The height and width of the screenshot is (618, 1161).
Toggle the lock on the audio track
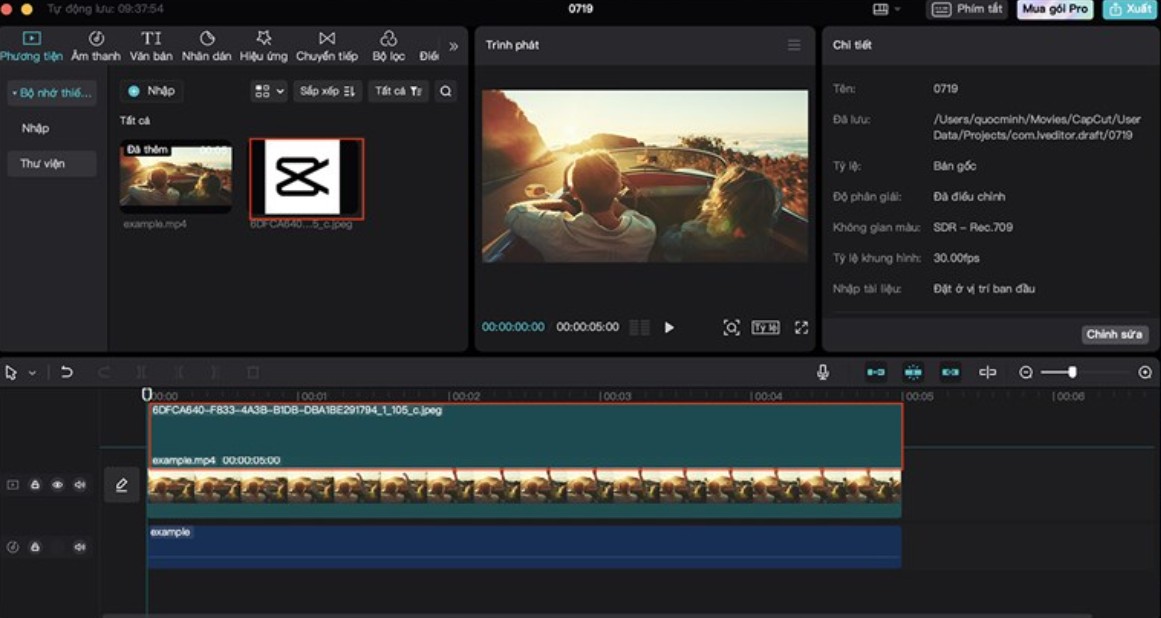35,547
